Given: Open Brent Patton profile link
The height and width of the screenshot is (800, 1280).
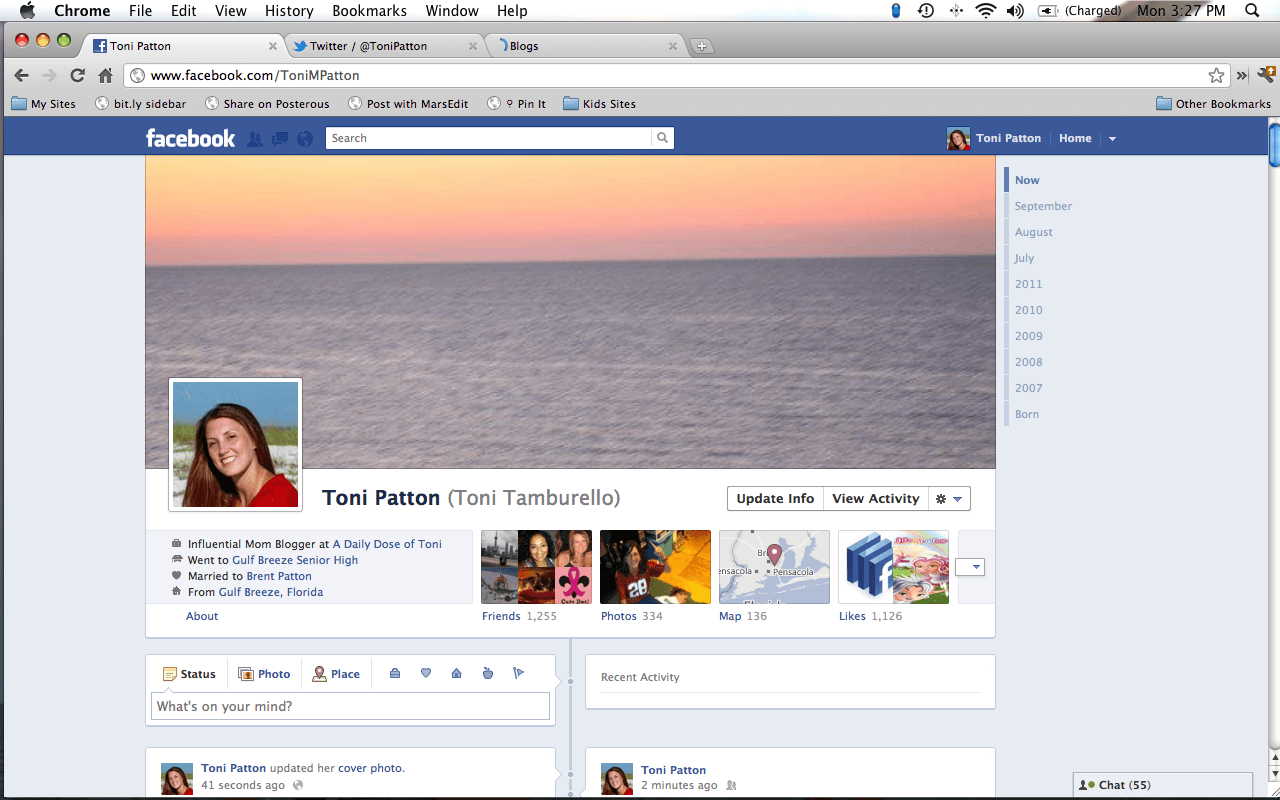Looking at the screenshot, I should pos(279,576).
